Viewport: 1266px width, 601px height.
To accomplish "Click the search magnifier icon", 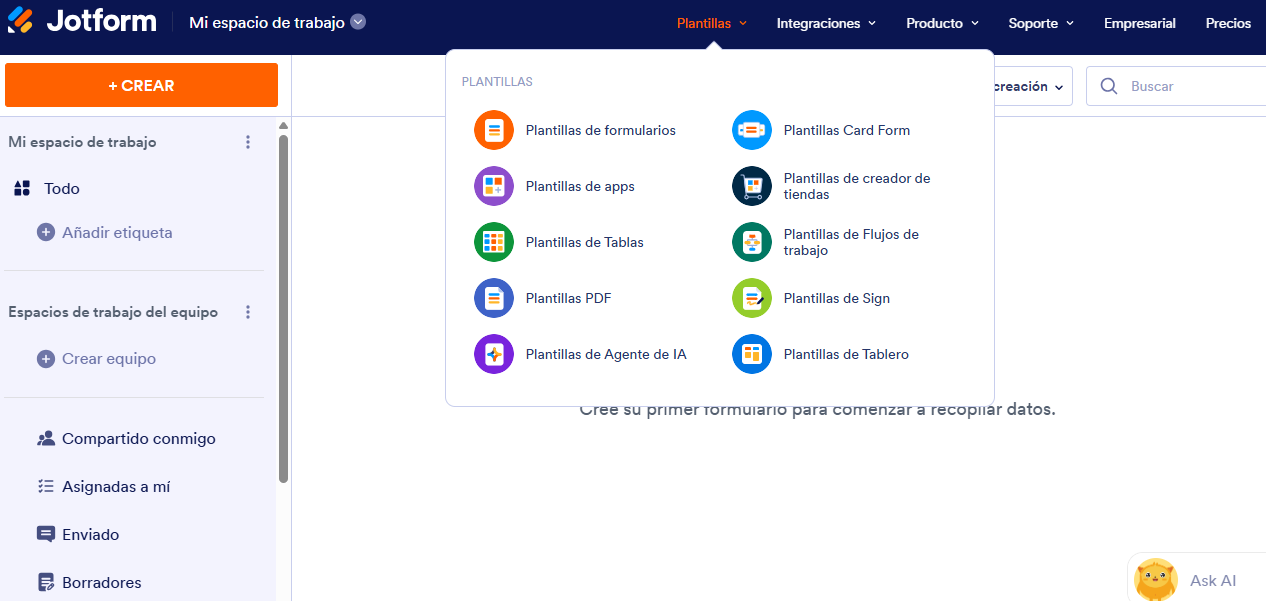I will coord(1109,86).
